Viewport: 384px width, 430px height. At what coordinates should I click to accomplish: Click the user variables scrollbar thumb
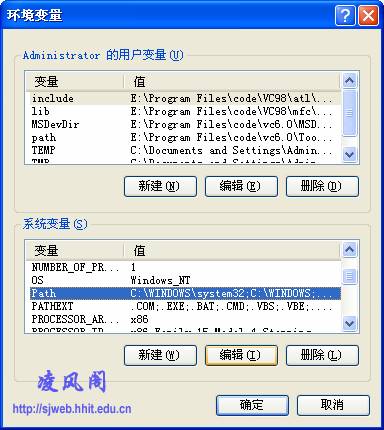pyautogui.click(x=350, y=113)
